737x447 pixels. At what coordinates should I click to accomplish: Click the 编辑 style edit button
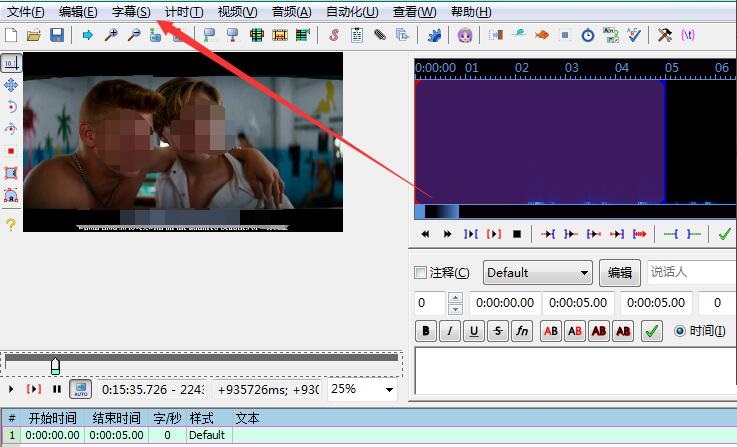pyautogui.click(x=620, y=273)
